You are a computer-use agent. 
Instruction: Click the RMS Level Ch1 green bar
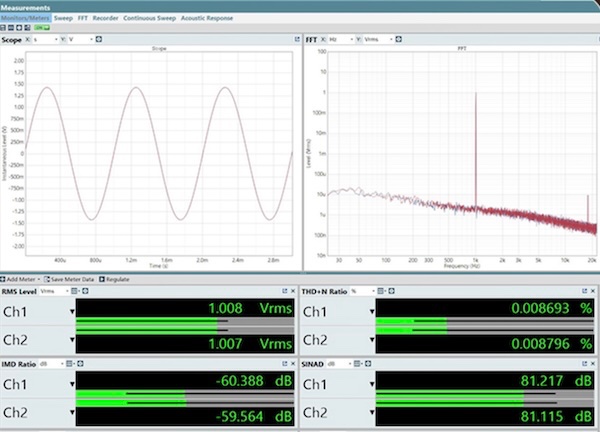(x=147, y=320)
